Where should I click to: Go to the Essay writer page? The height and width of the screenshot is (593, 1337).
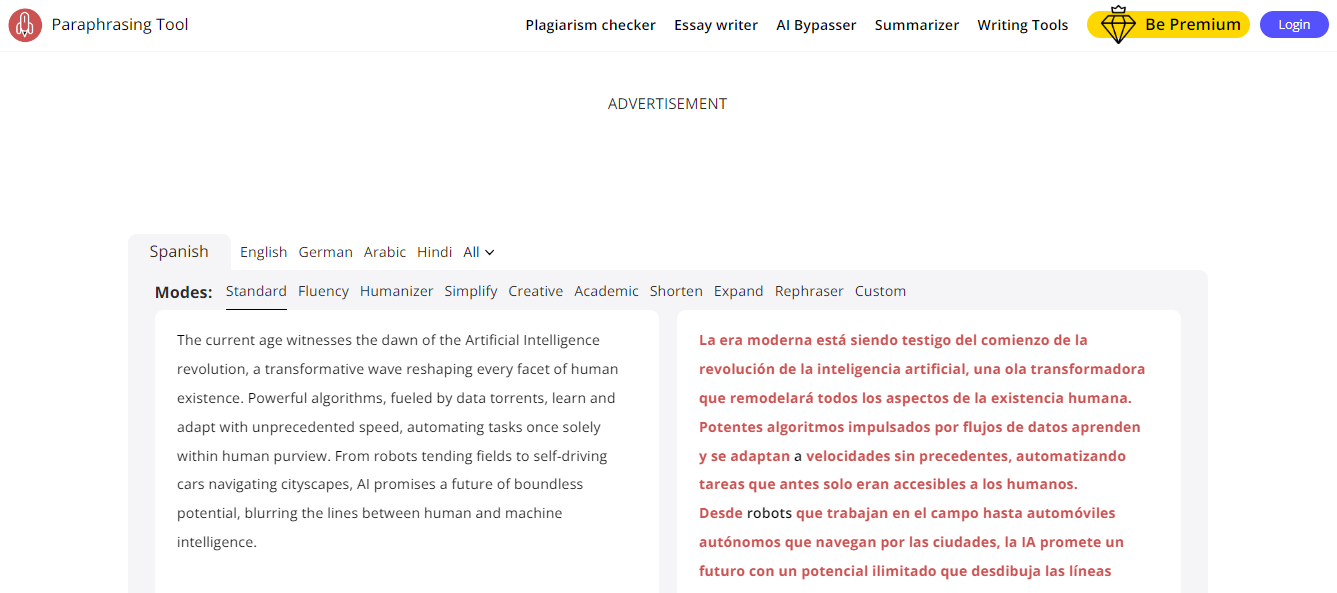coord(715,25)
